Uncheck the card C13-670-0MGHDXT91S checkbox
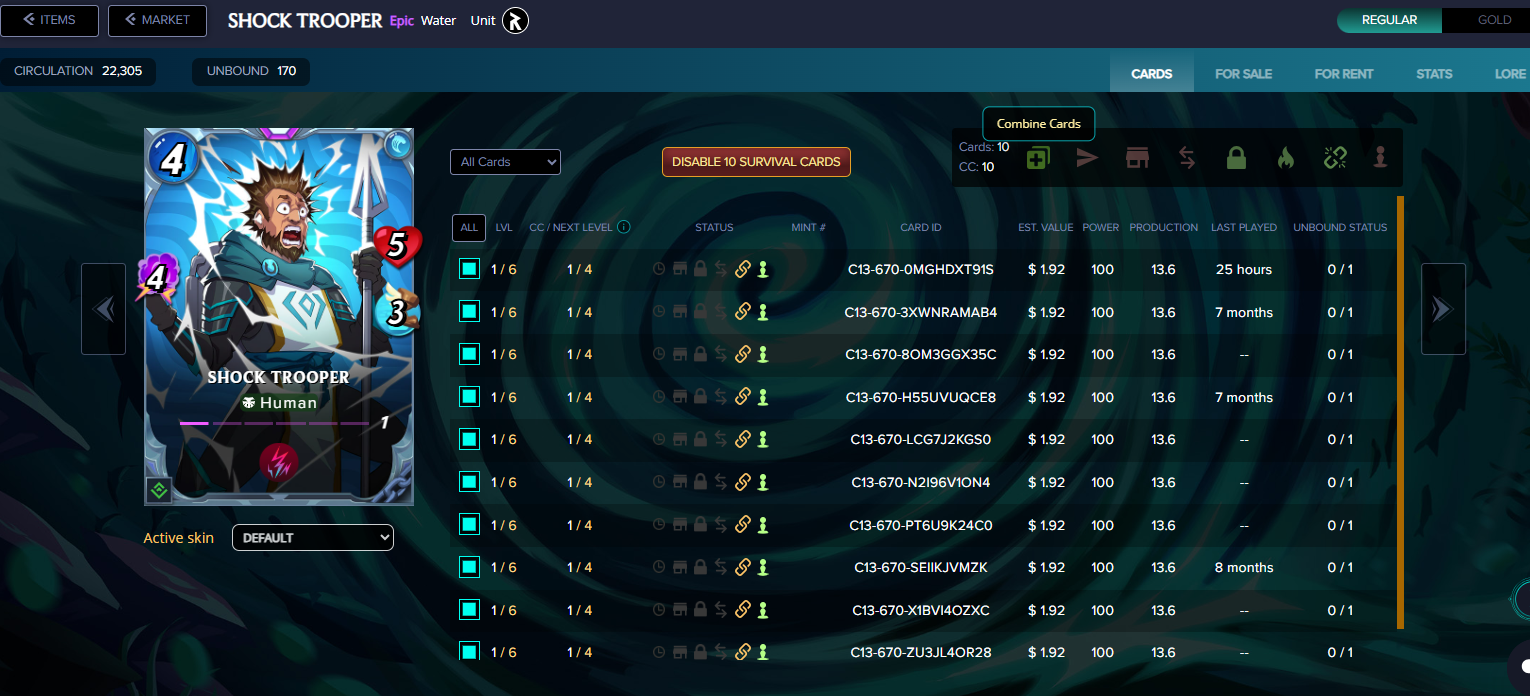The height and width of the screenshot is (696, 1530). pos(470,269)
